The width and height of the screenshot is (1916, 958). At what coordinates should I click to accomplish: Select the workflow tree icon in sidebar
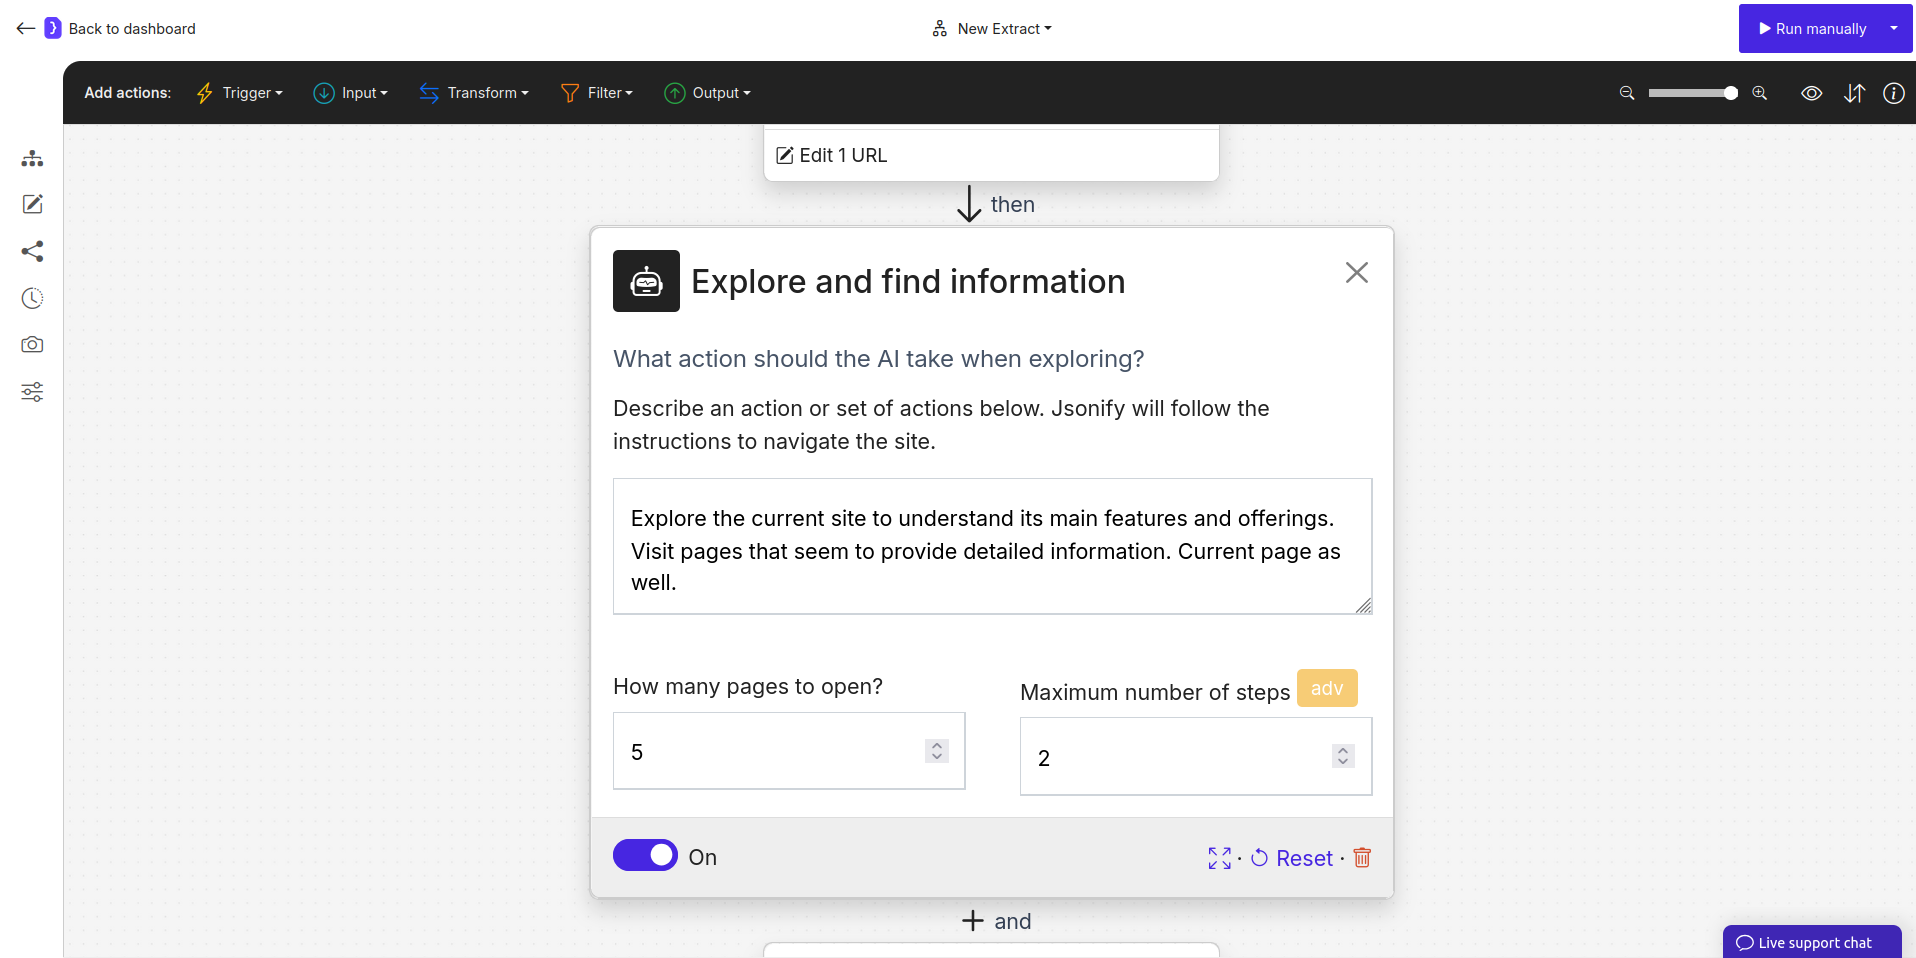[x=32, y=158]
